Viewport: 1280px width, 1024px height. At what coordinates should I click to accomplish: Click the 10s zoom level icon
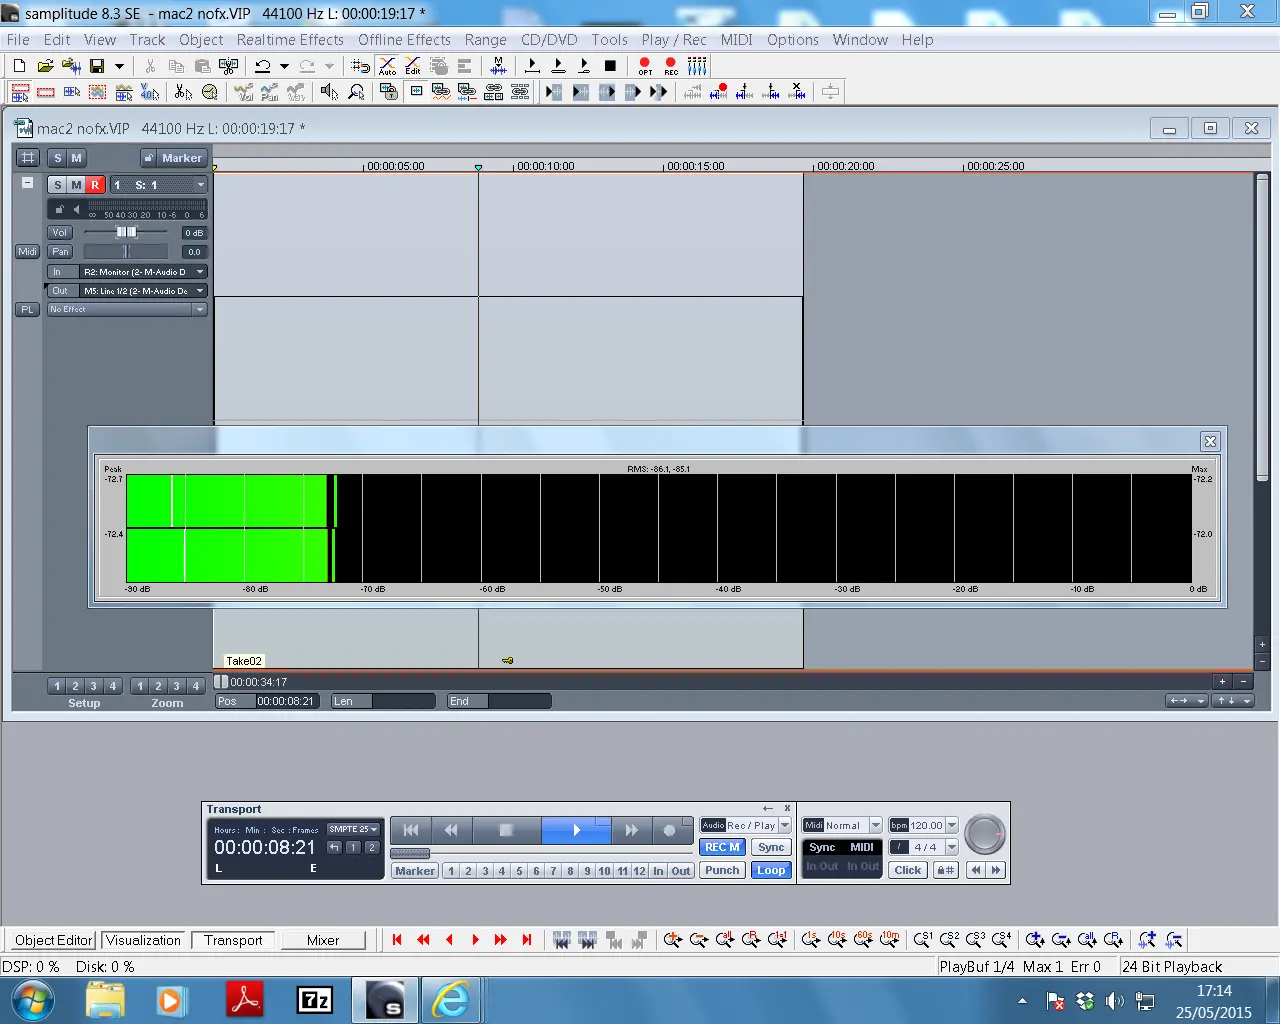837,940
